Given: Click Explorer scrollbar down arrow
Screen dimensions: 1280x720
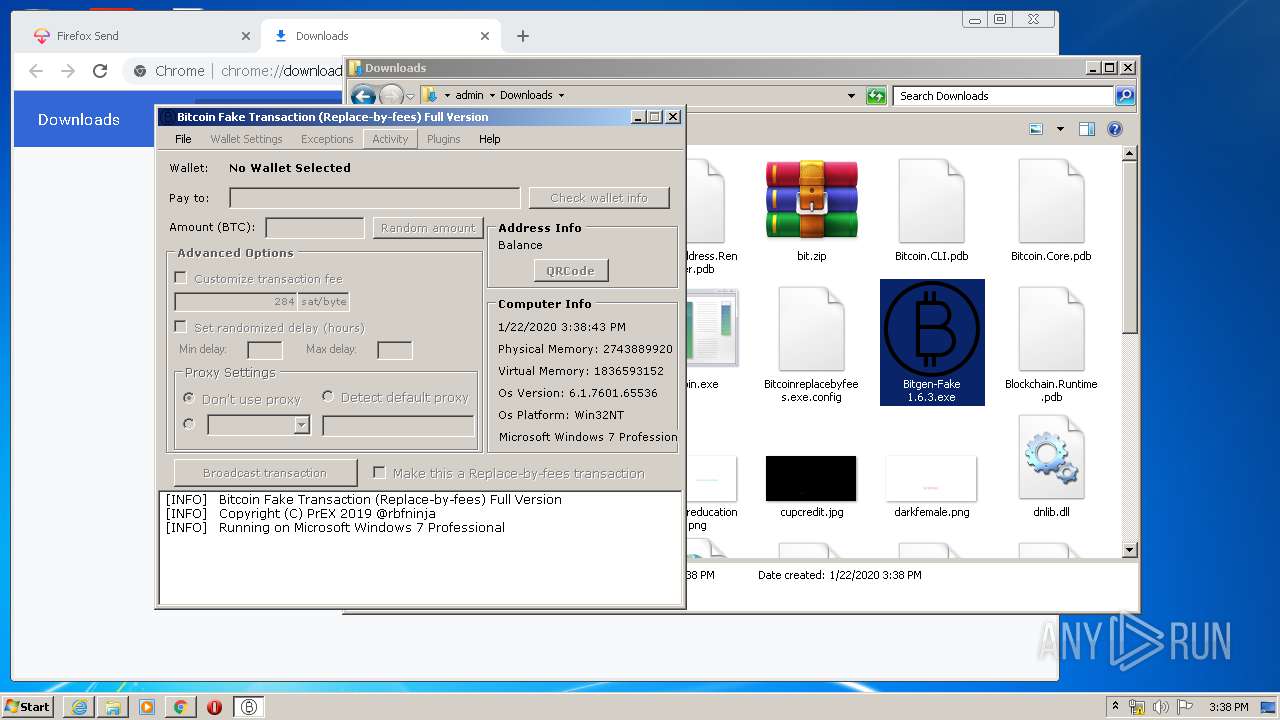Looking at the screenshot, I should pyautogui.click(x=1130, y=550).
